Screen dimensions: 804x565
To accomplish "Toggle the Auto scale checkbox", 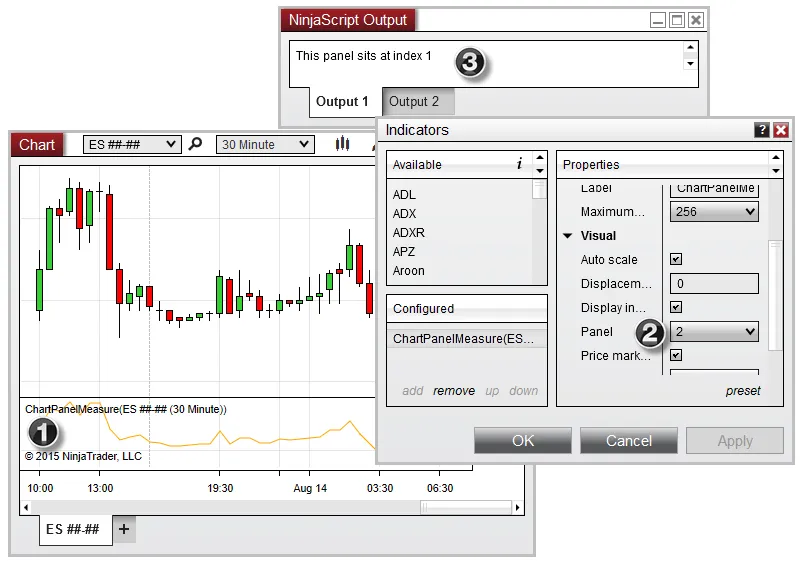I will pos(676,259).
